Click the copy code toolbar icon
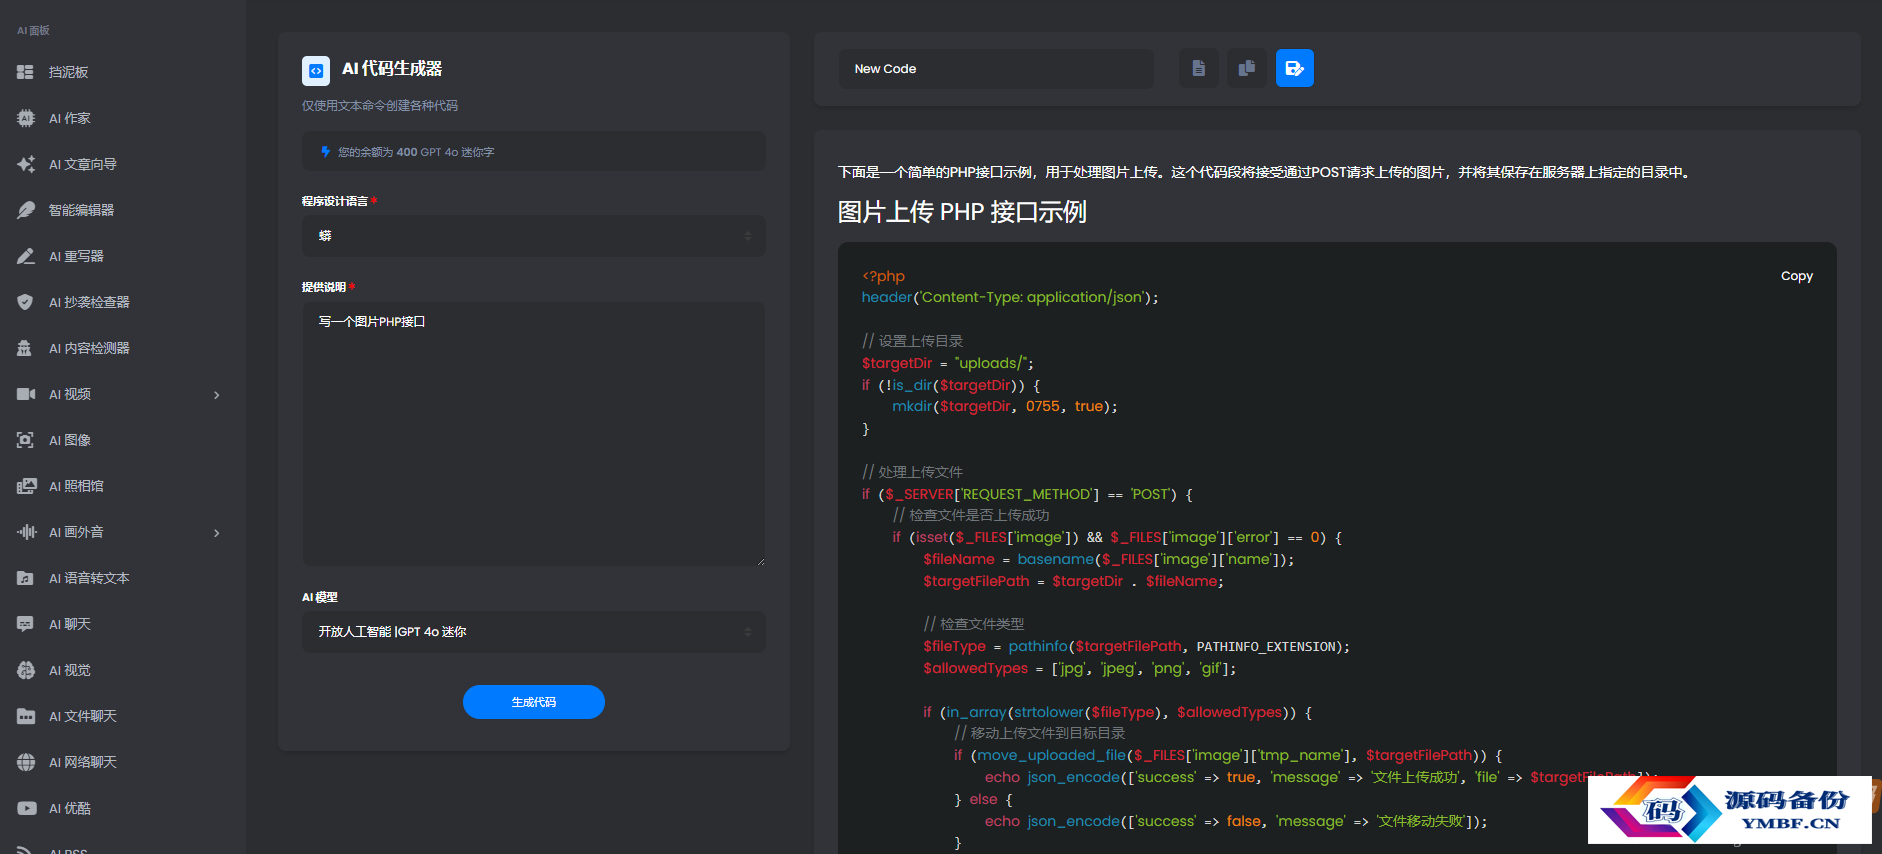Screen dimensions: 1882x854 pos(1246,68)
